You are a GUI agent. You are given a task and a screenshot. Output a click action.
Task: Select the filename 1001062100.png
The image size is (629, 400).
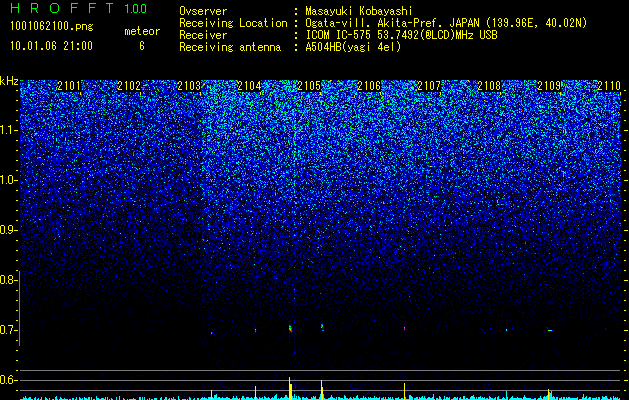click(52, 27)
